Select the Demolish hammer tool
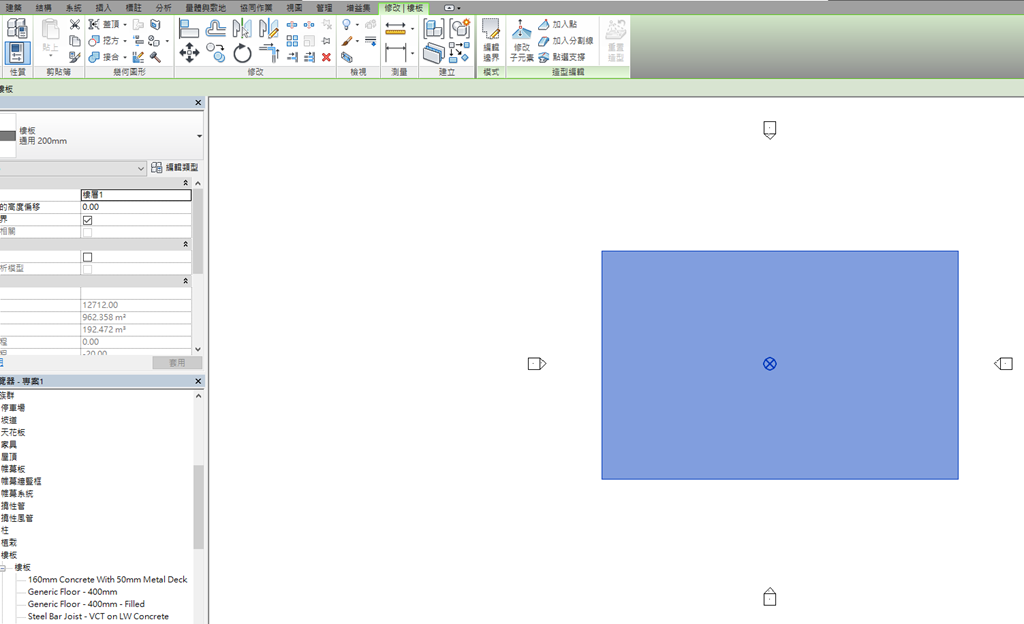Screen dimensions: 1024x624 click(155, 57)
